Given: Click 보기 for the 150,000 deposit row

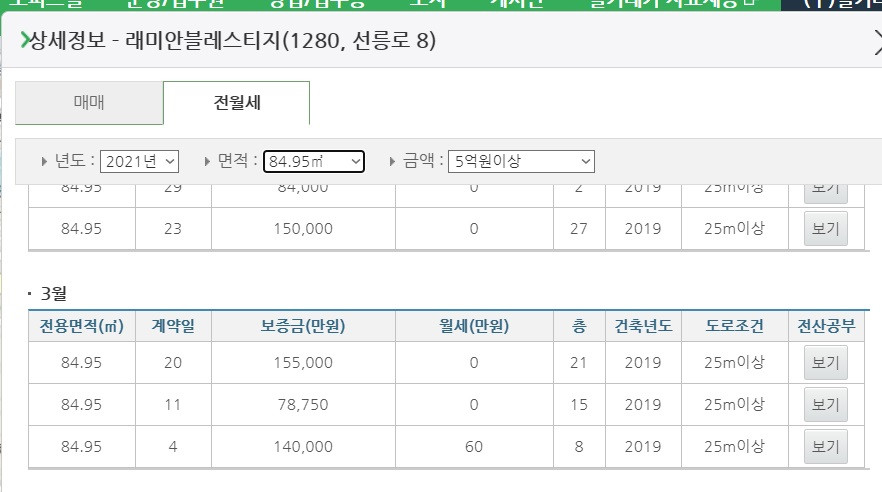Looking at the screenshot, I should click(x=825, y=228).
